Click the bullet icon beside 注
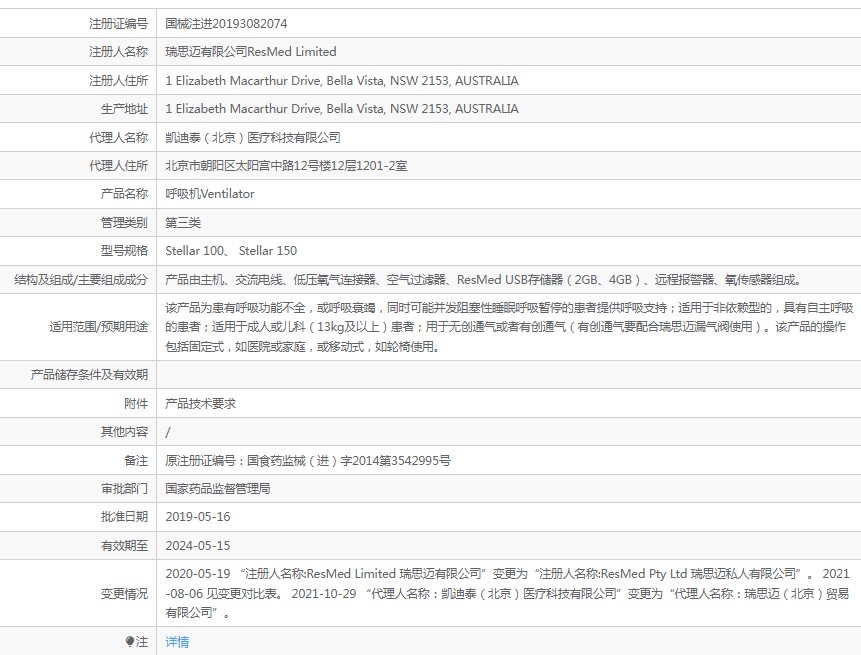This screenshot has height=655, width=861. pyautogui.click(x=130, y=641)
